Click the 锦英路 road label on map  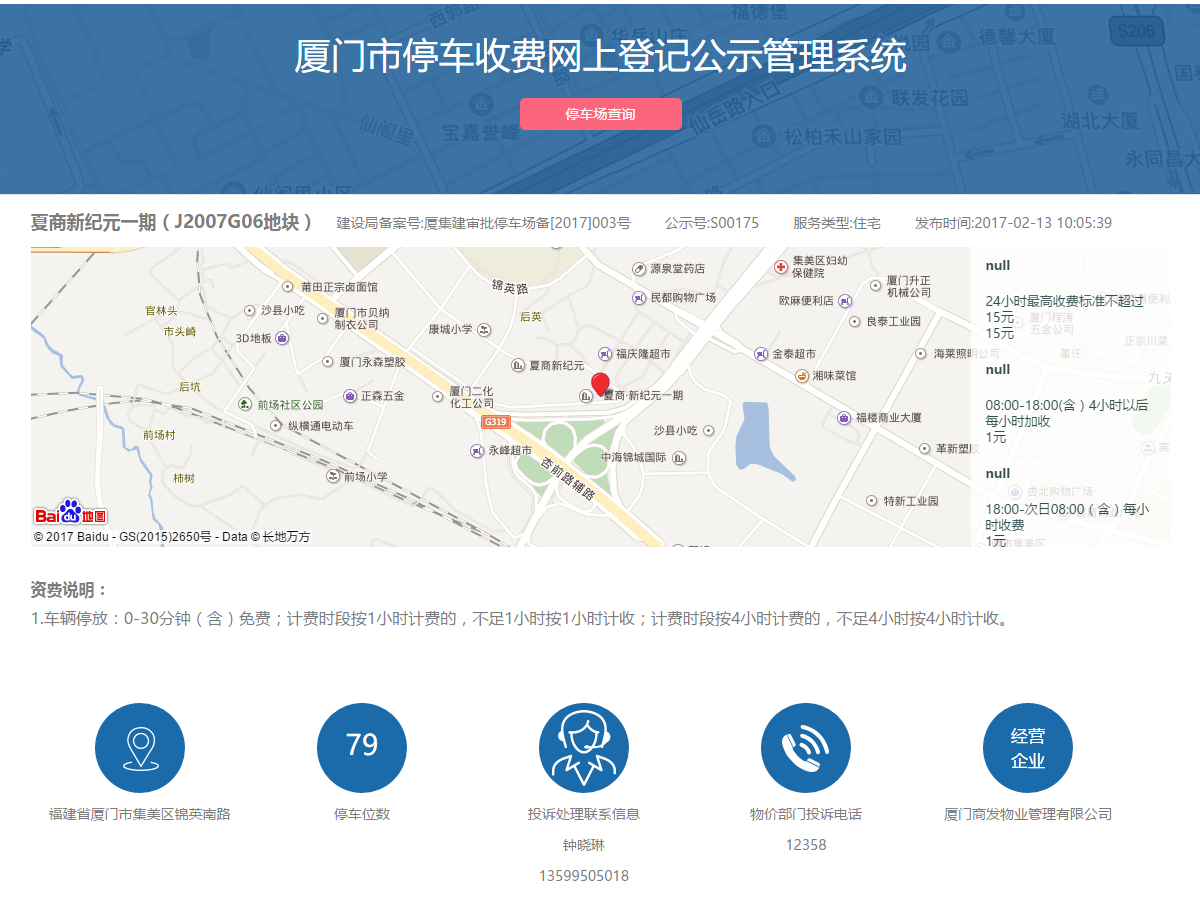tap(510, 287)
